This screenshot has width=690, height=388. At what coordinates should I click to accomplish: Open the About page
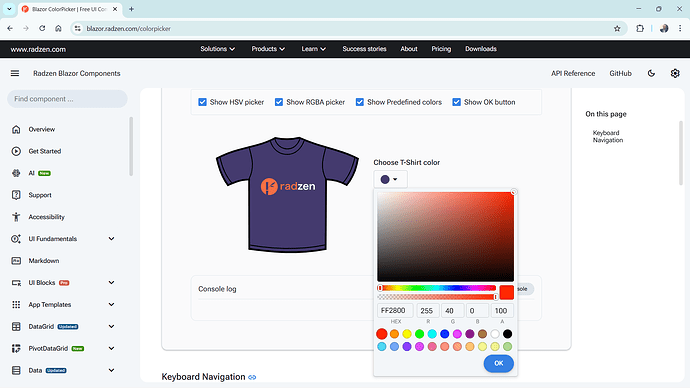tap(409, 49)
